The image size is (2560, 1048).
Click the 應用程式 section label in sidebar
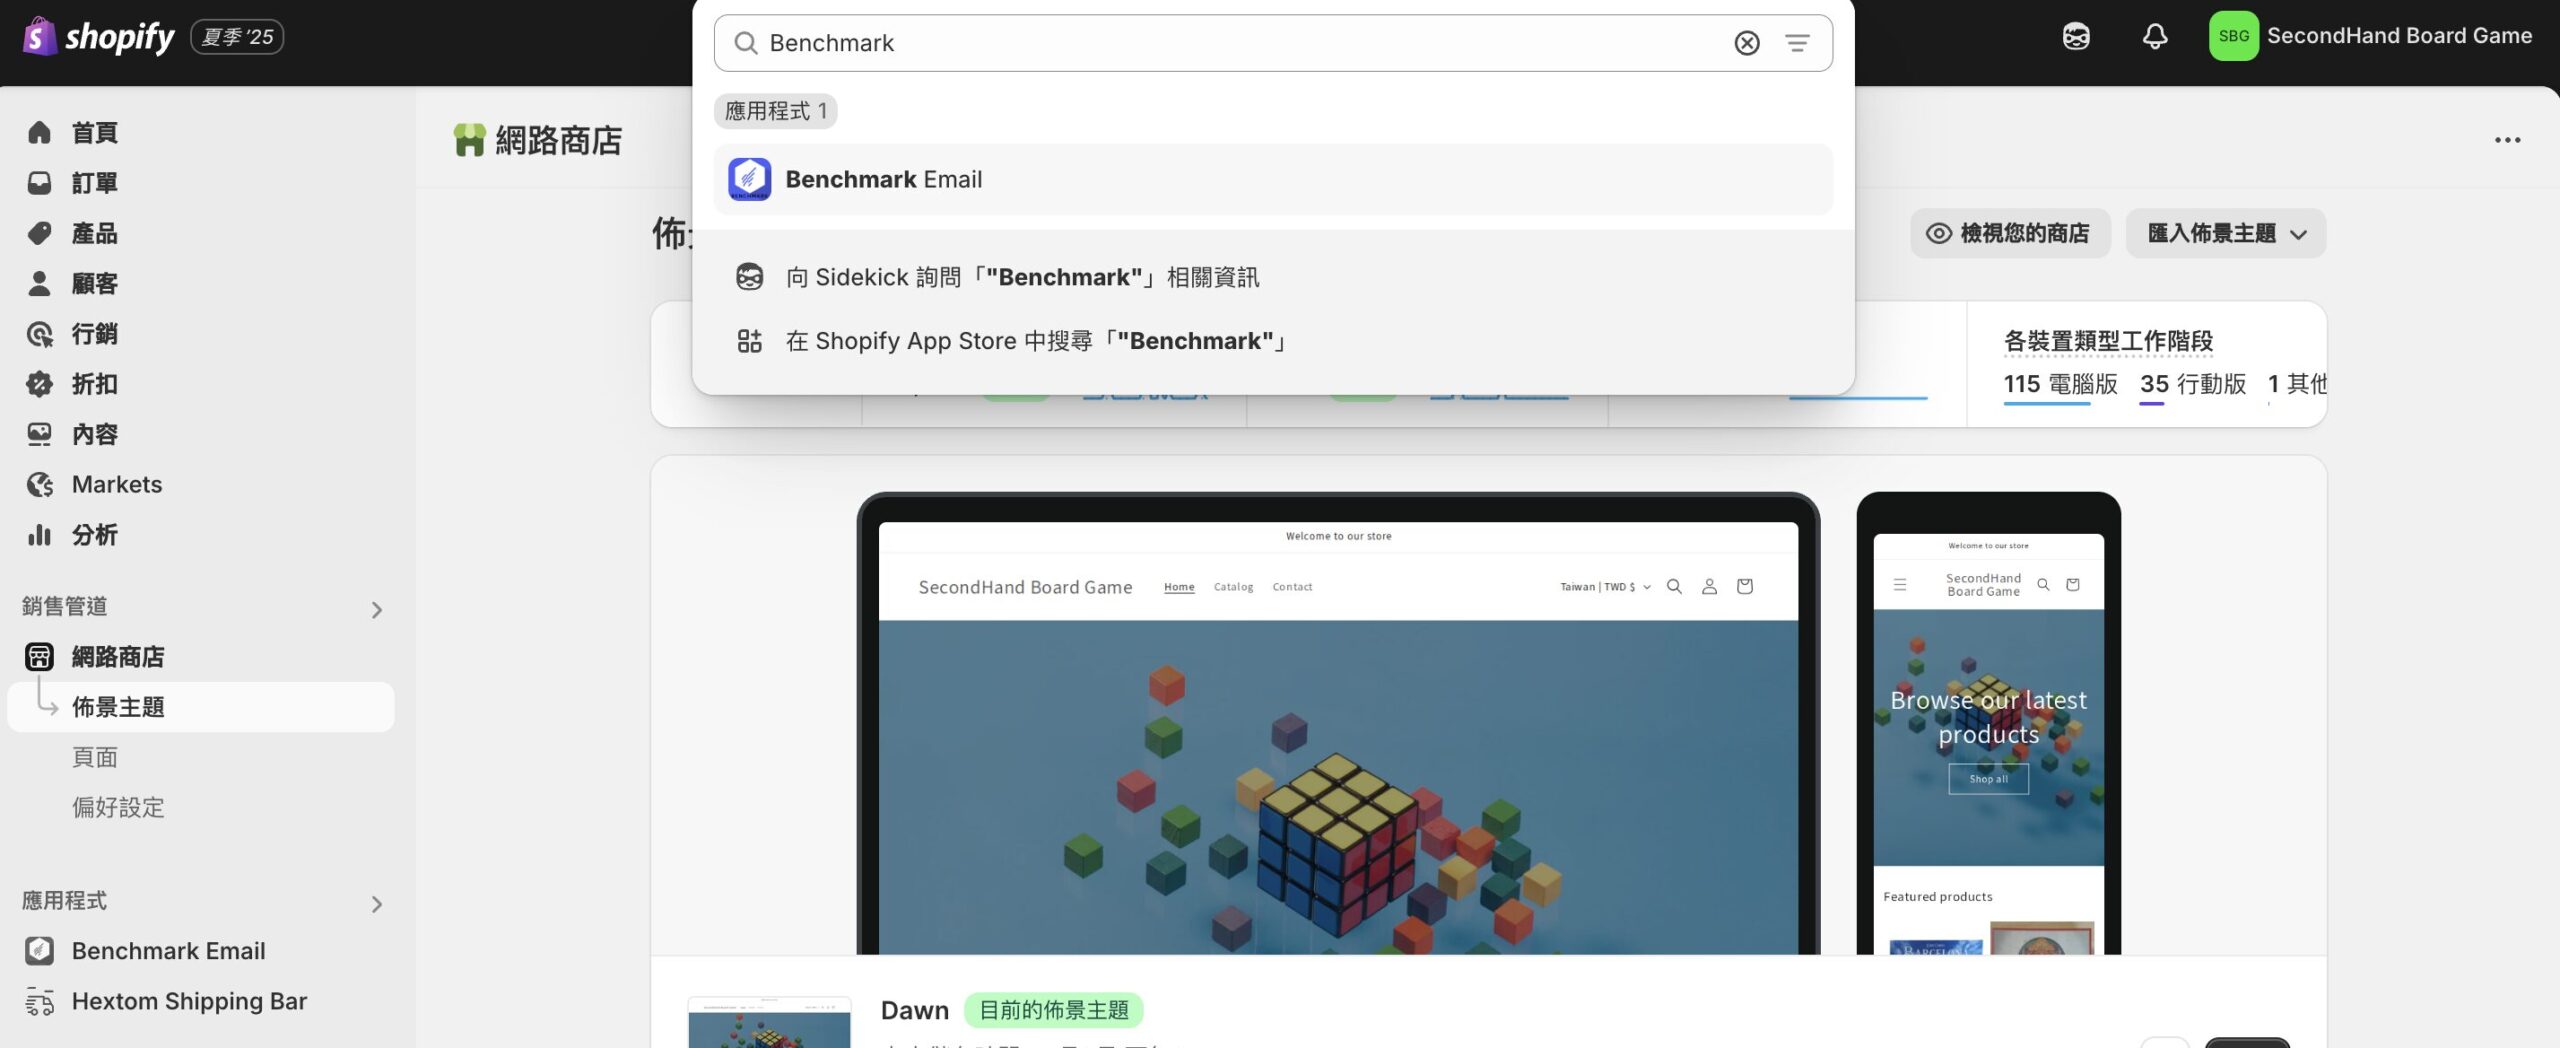tap(65, 900)
